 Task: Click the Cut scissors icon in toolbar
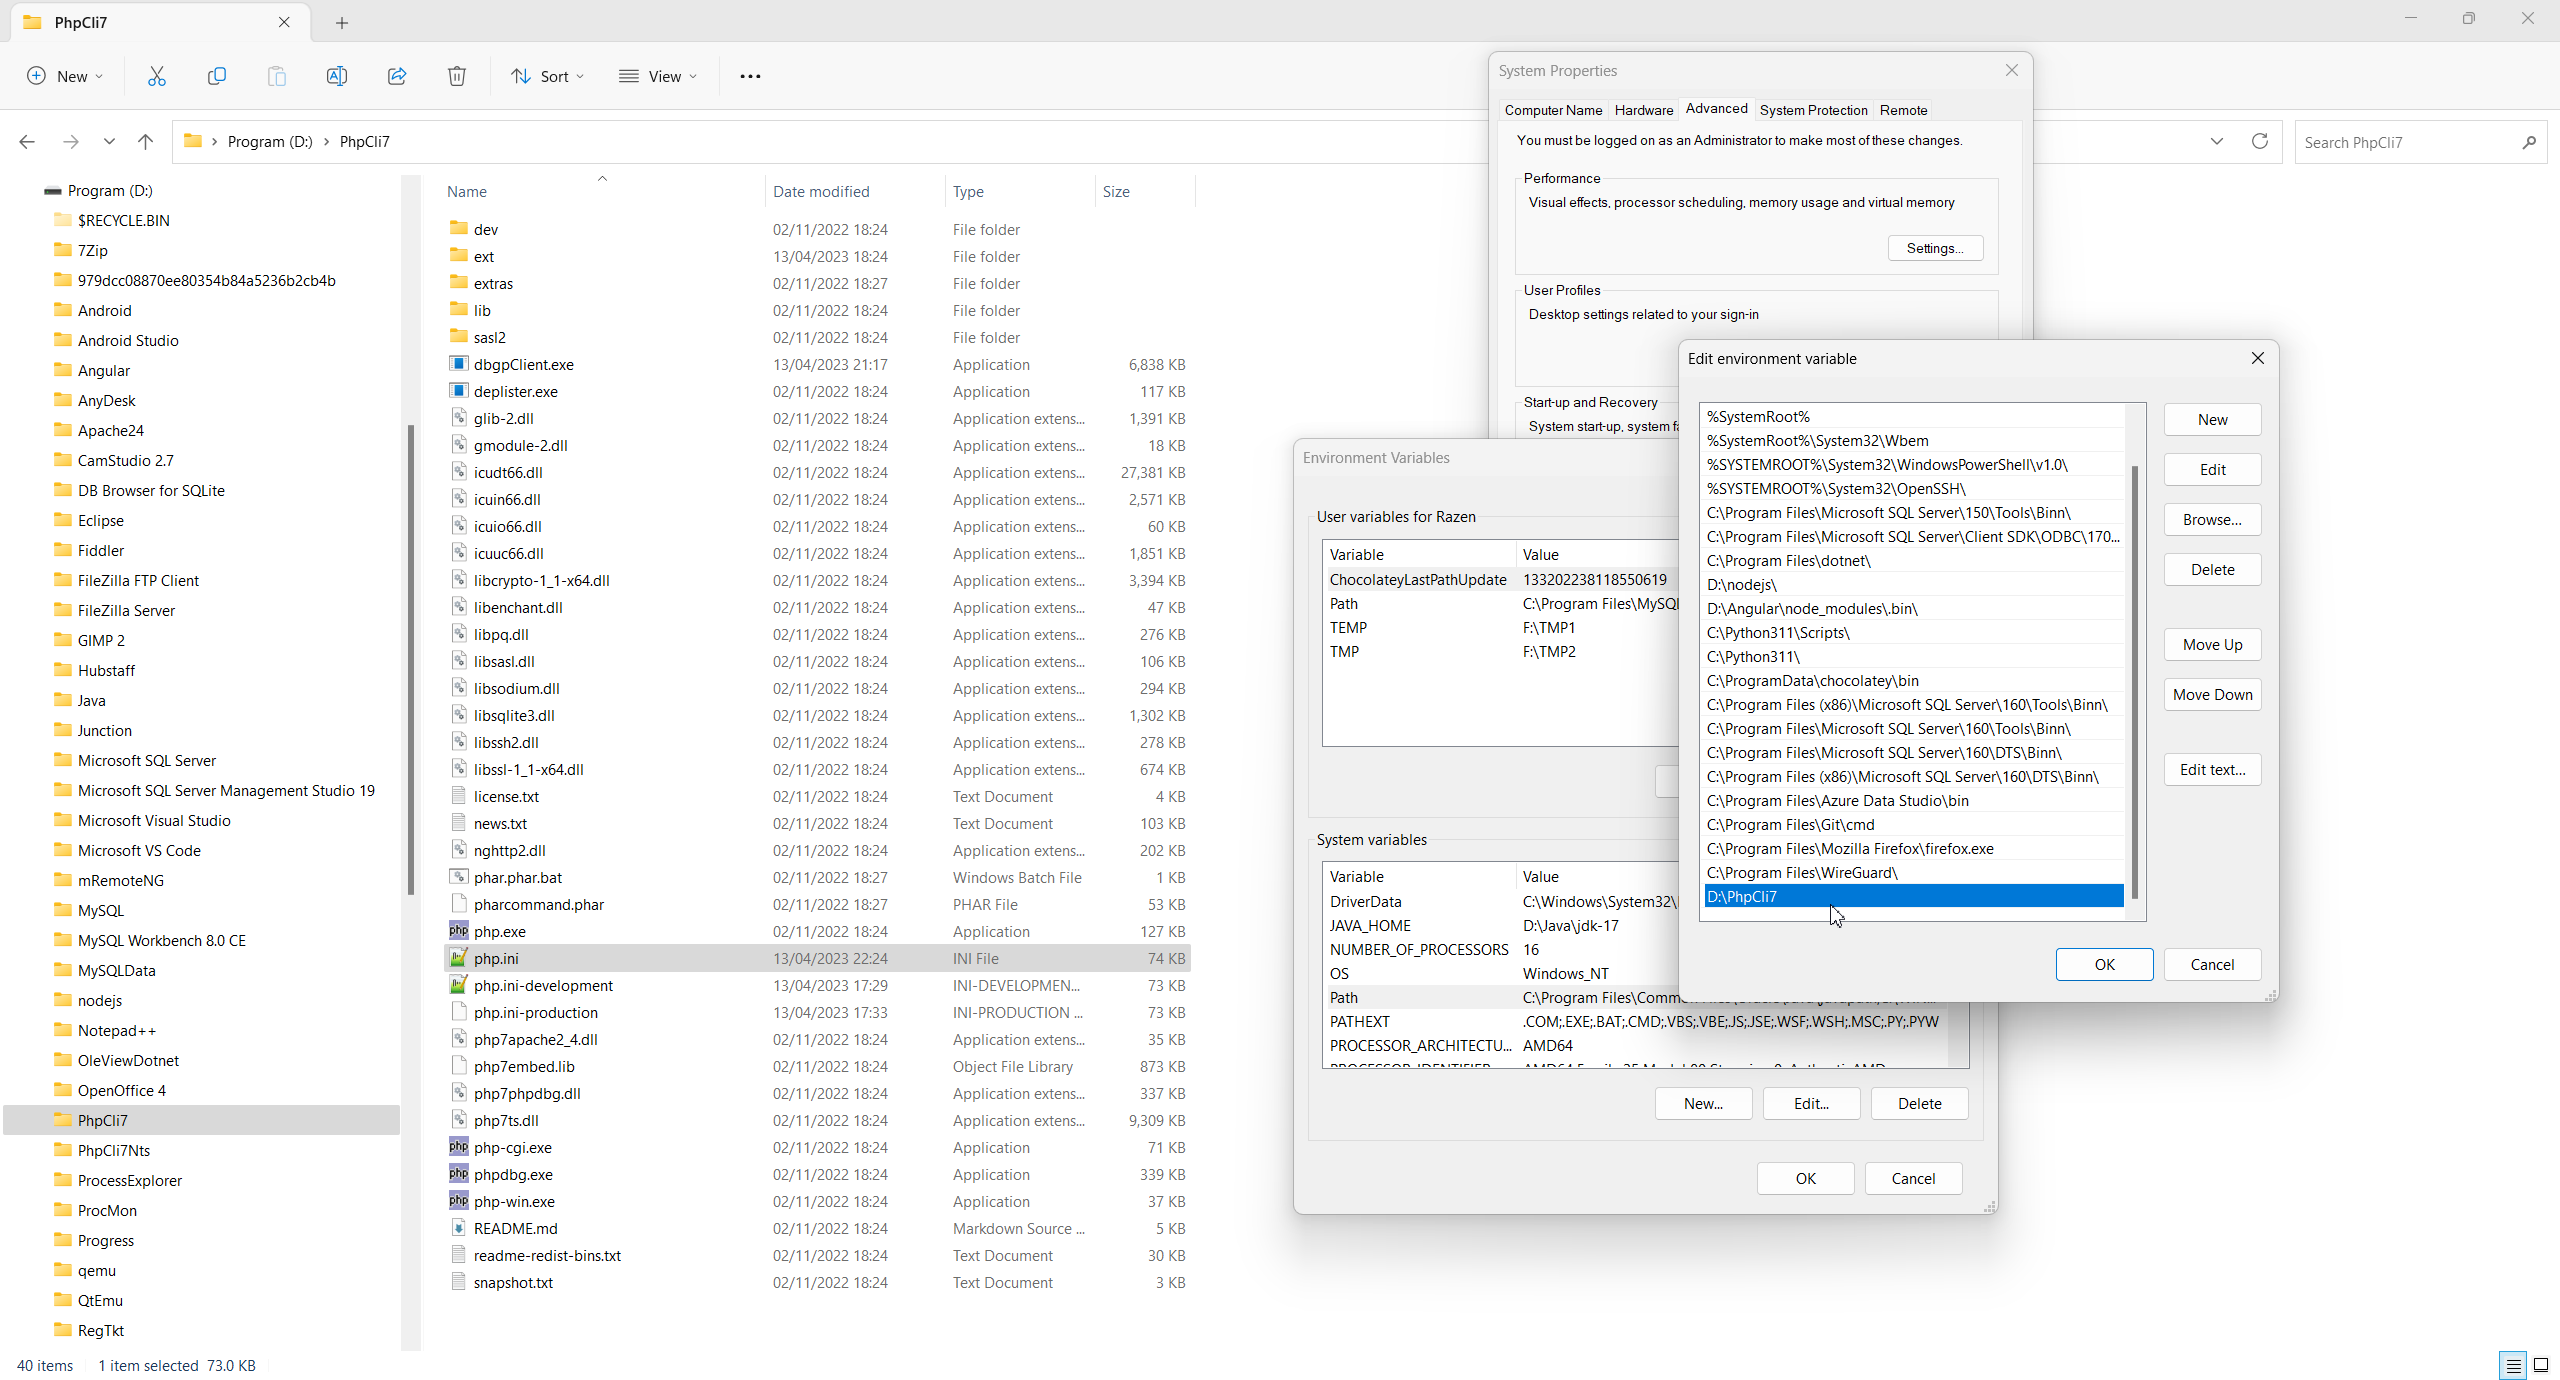[x=157, y=76]
